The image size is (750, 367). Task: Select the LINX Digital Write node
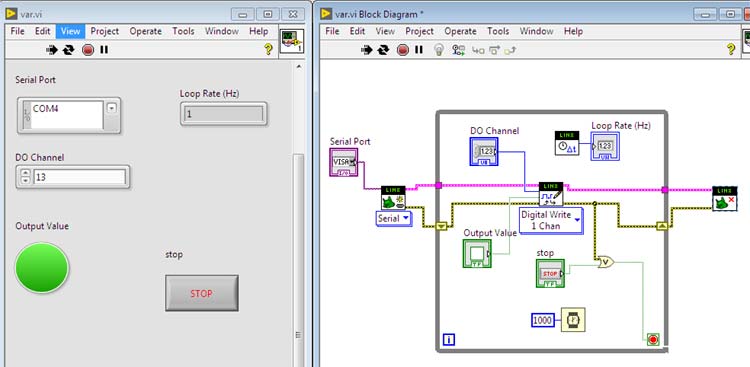551,194
